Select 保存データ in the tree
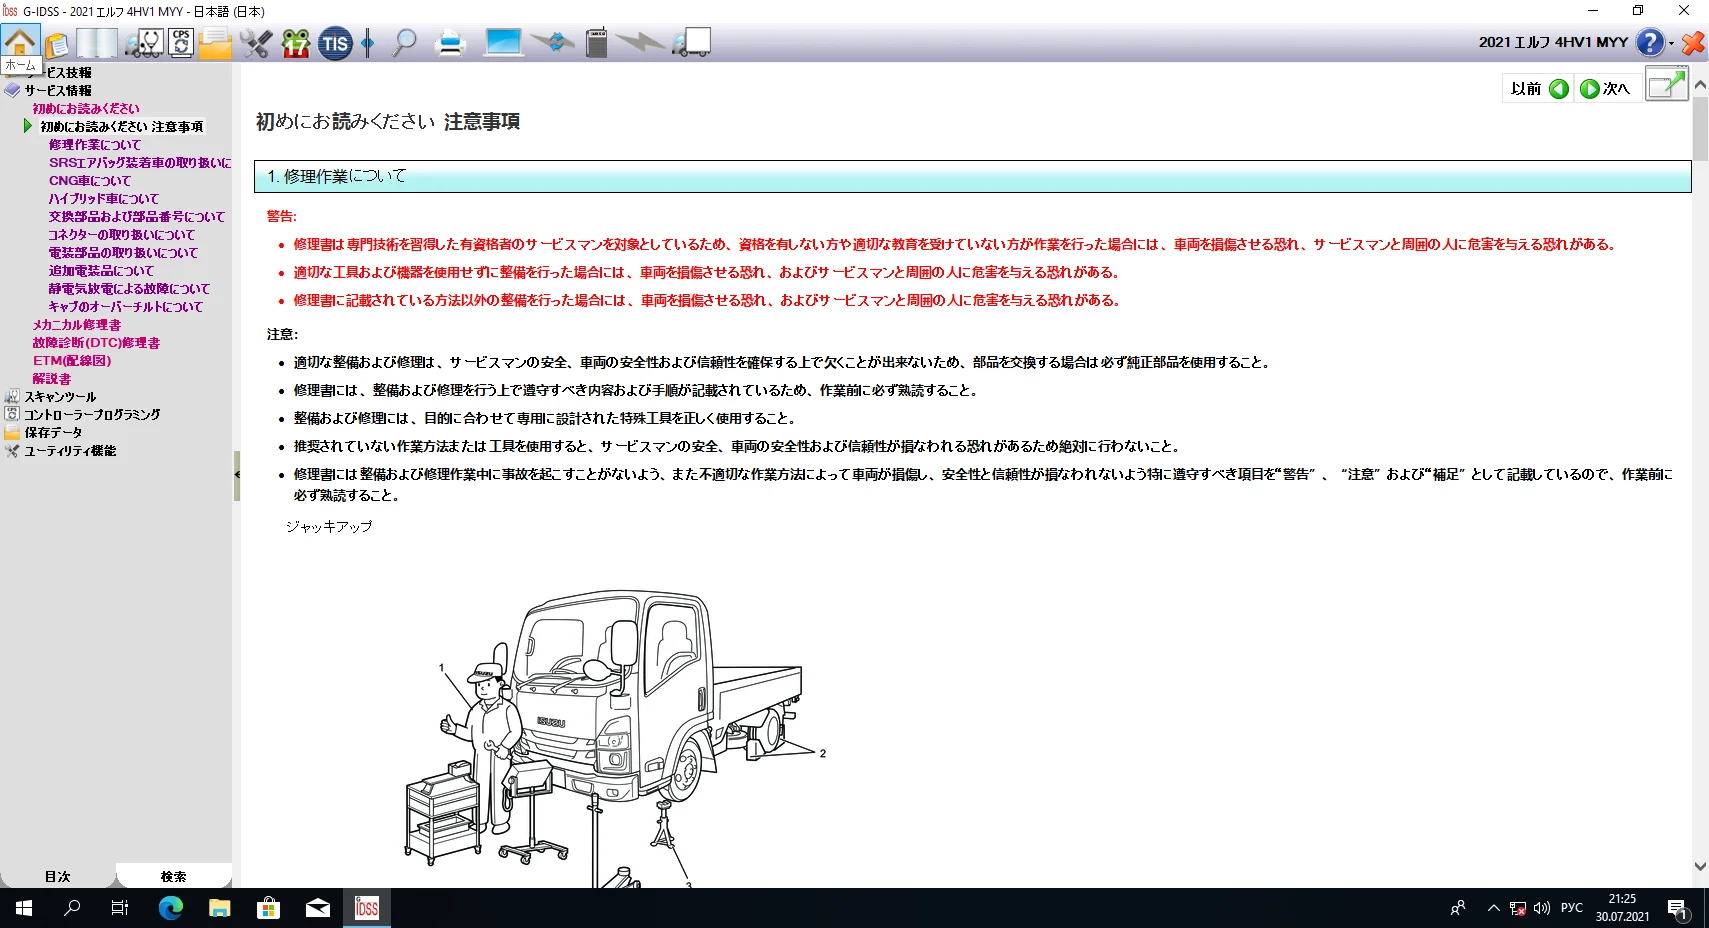The image size is (1709, 928). pyautogui.click(x=53, y=432)
